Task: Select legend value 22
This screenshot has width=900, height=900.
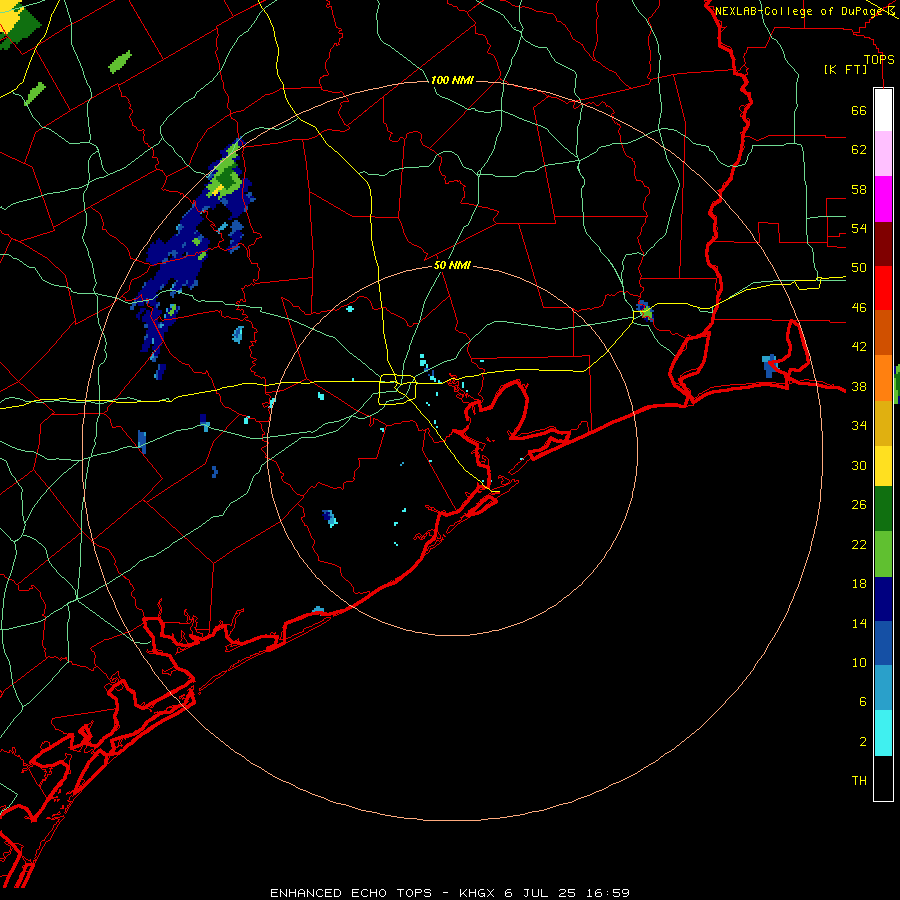Action: click(859, 544)
